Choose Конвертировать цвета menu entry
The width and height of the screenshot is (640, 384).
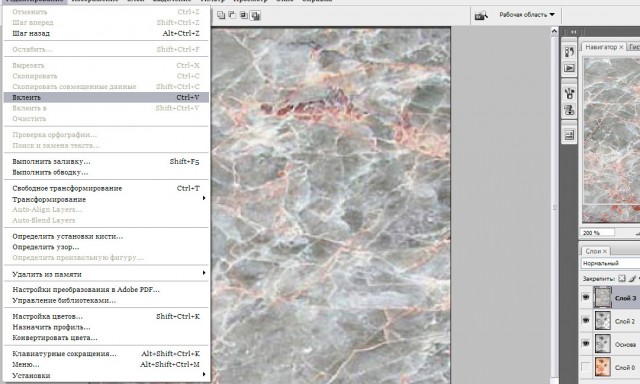click(x=106, y=337)
